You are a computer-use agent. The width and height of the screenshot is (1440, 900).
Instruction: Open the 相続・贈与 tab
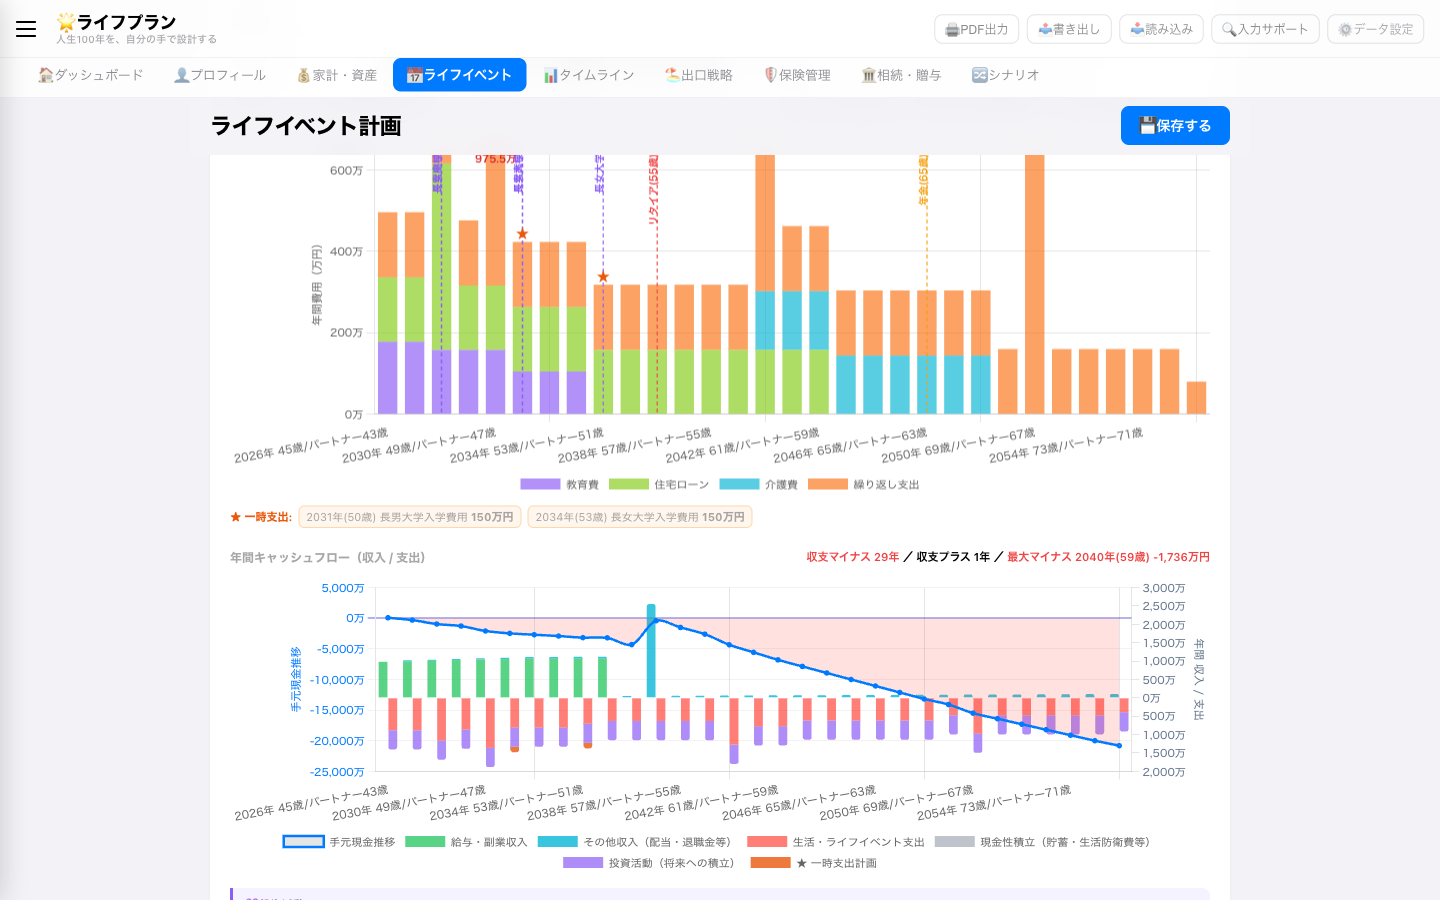pos(901,75)
